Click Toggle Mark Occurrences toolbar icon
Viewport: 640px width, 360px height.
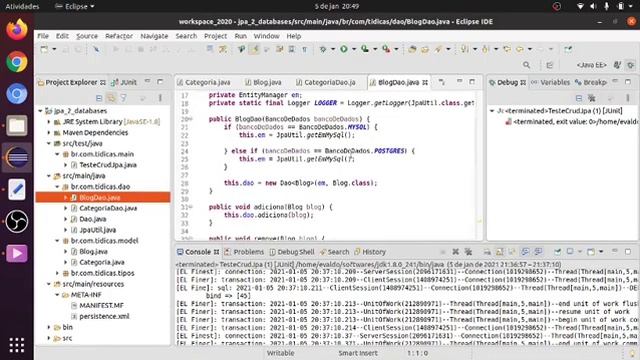tap(254, 49)
